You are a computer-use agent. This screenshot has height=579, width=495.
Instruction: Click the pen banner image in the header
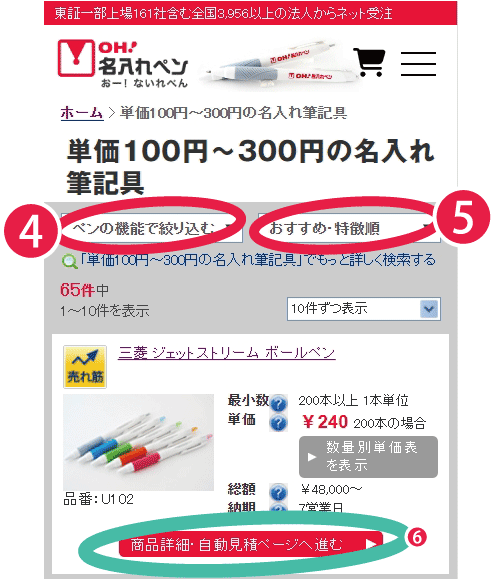(x=273, y=65)
